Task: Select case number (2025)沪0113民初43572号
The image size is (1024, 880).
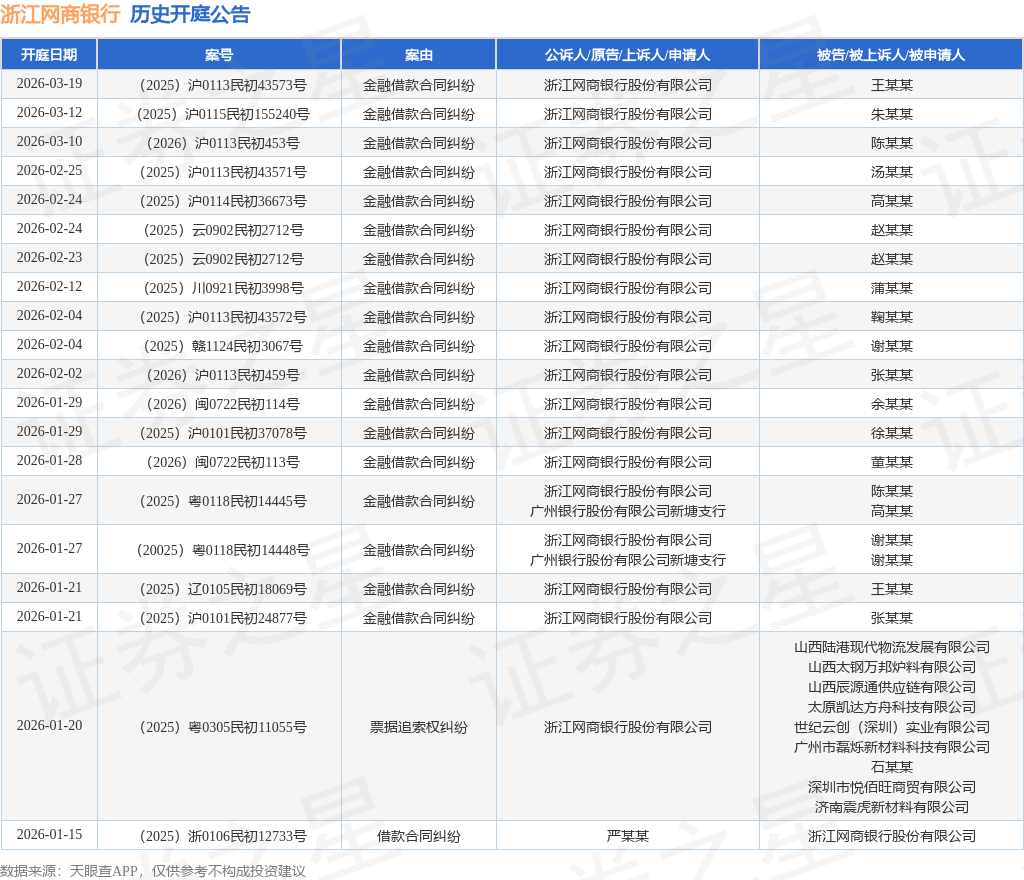Action: coord(223,317)
